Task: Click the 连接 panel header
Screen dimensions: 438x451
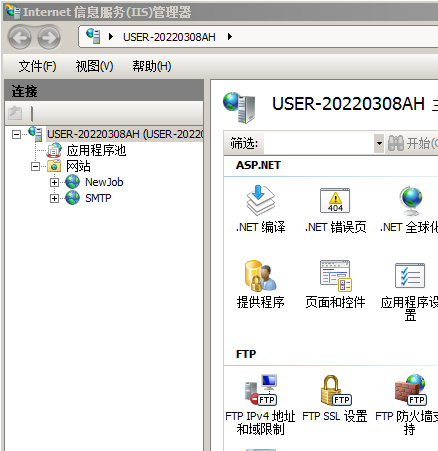Action: click(104, 91)
